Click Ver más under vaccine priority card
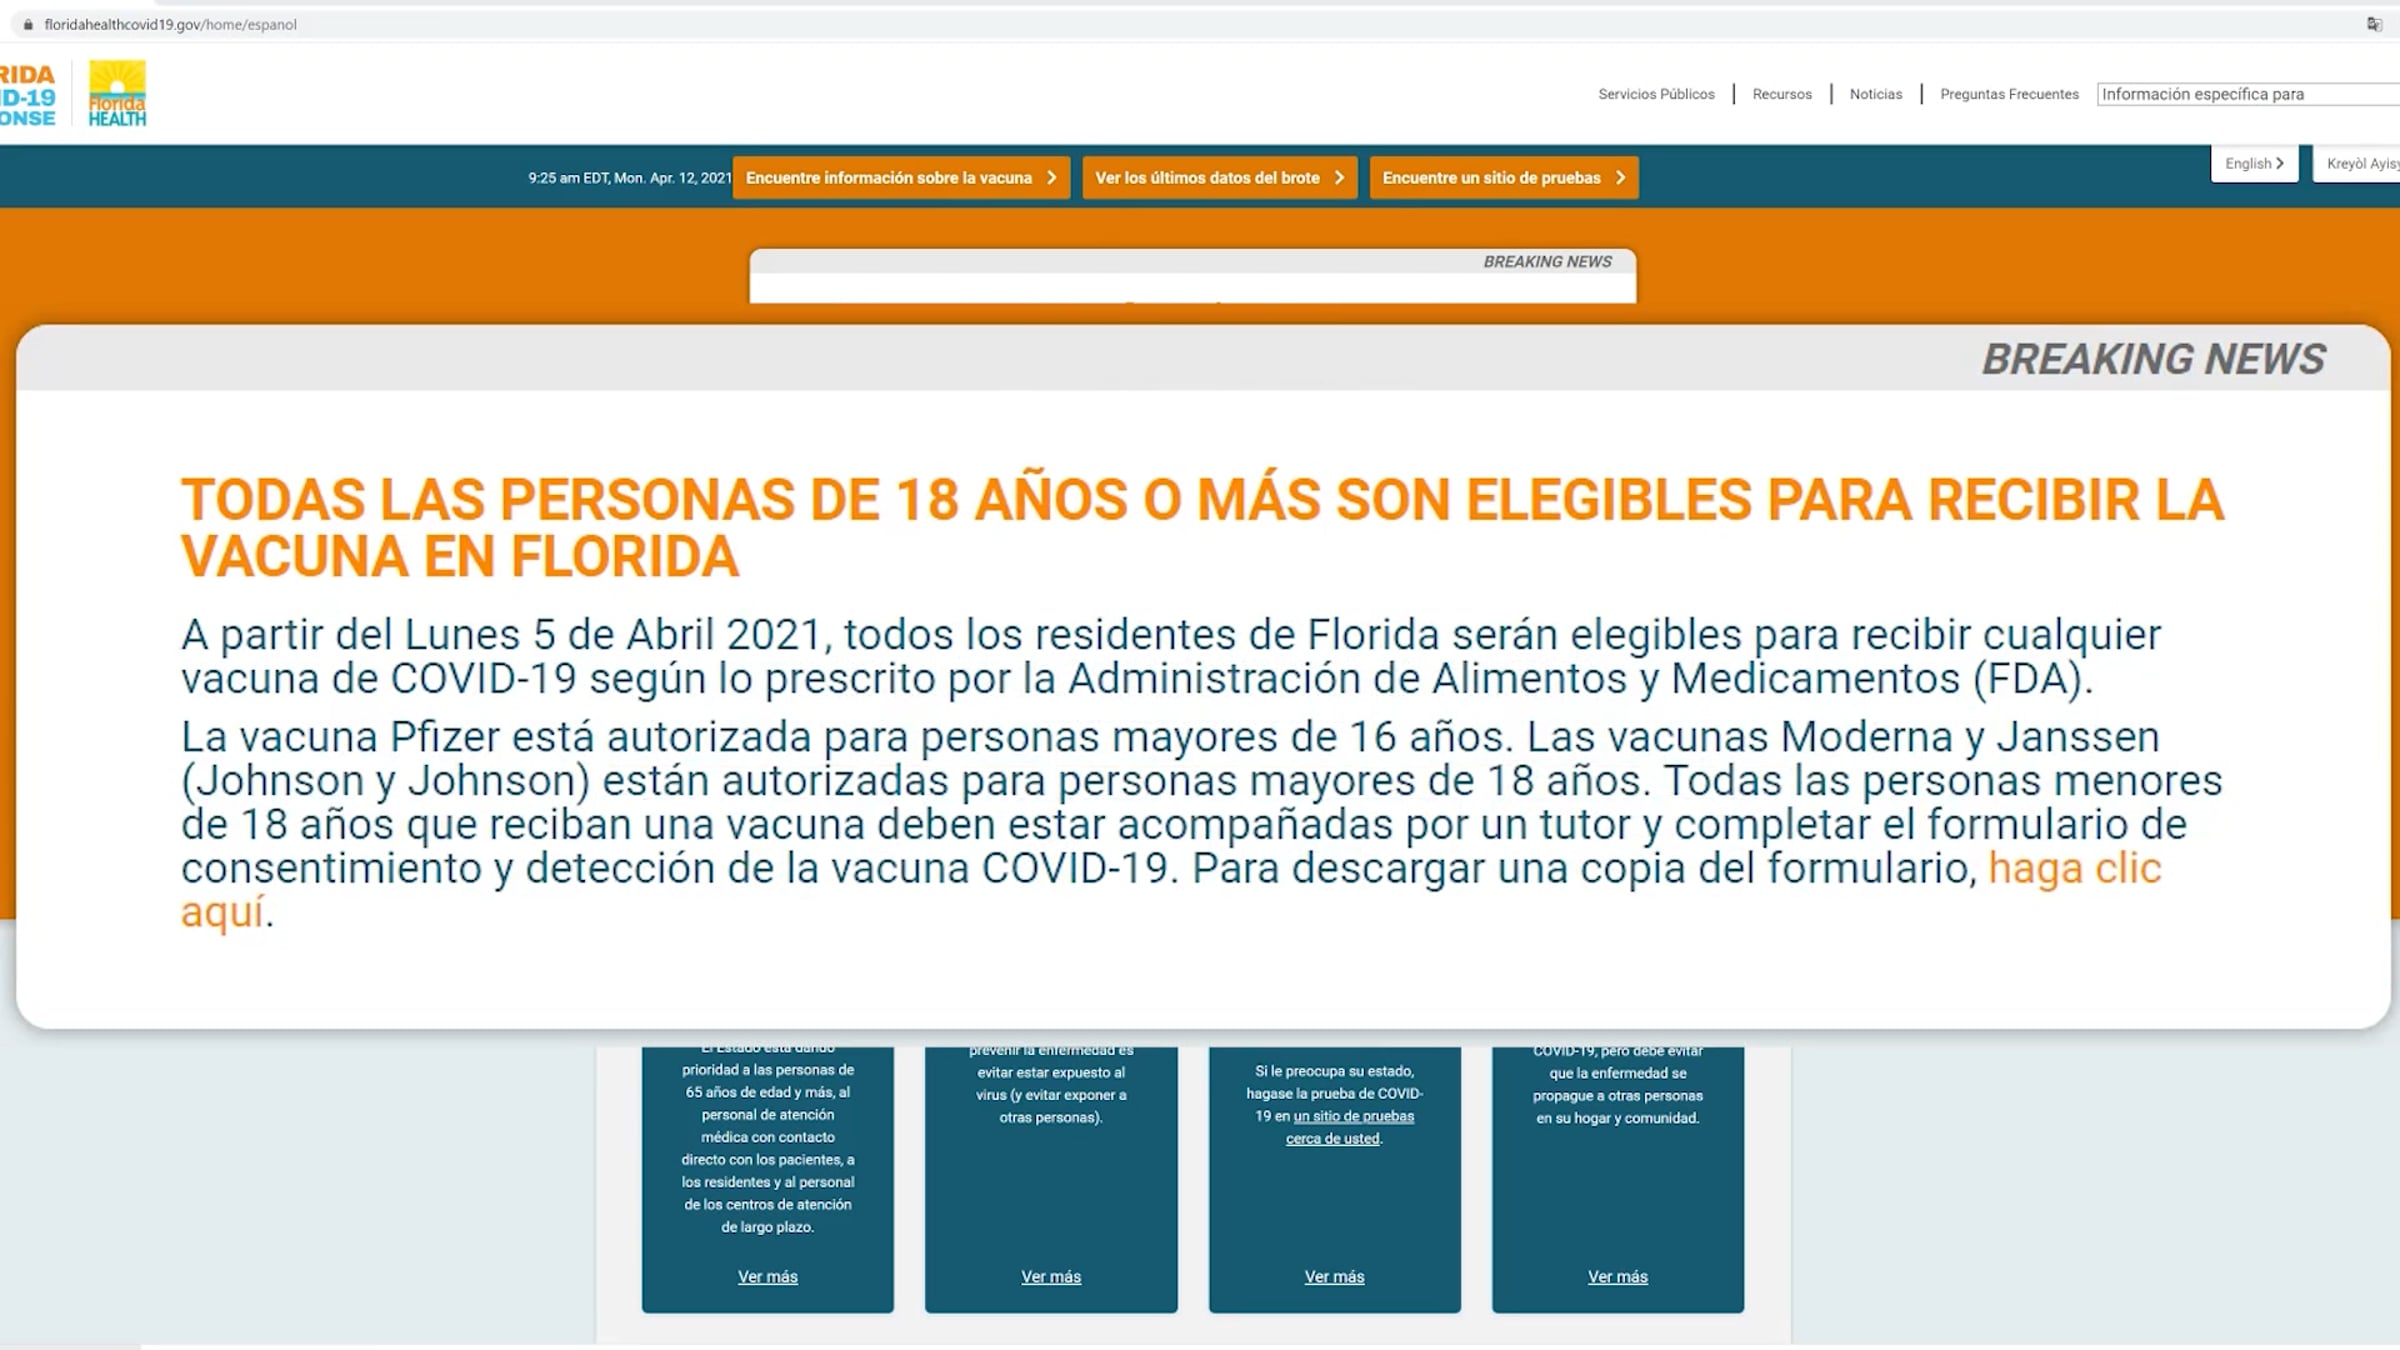Viewport: 2400px width, 1350px height. pyautogui.click(x=767, y=1277)
